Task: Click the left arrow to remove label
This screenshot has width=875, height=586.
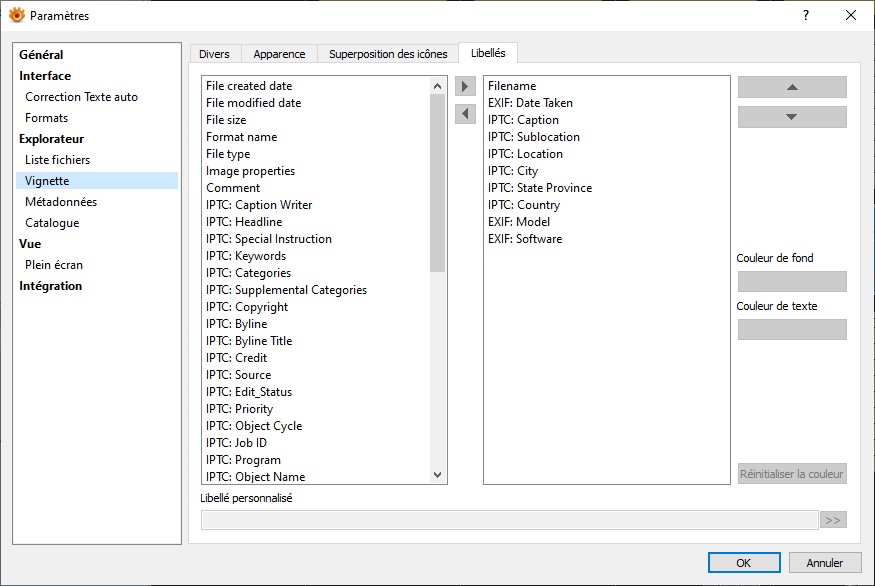Action: 465,114
